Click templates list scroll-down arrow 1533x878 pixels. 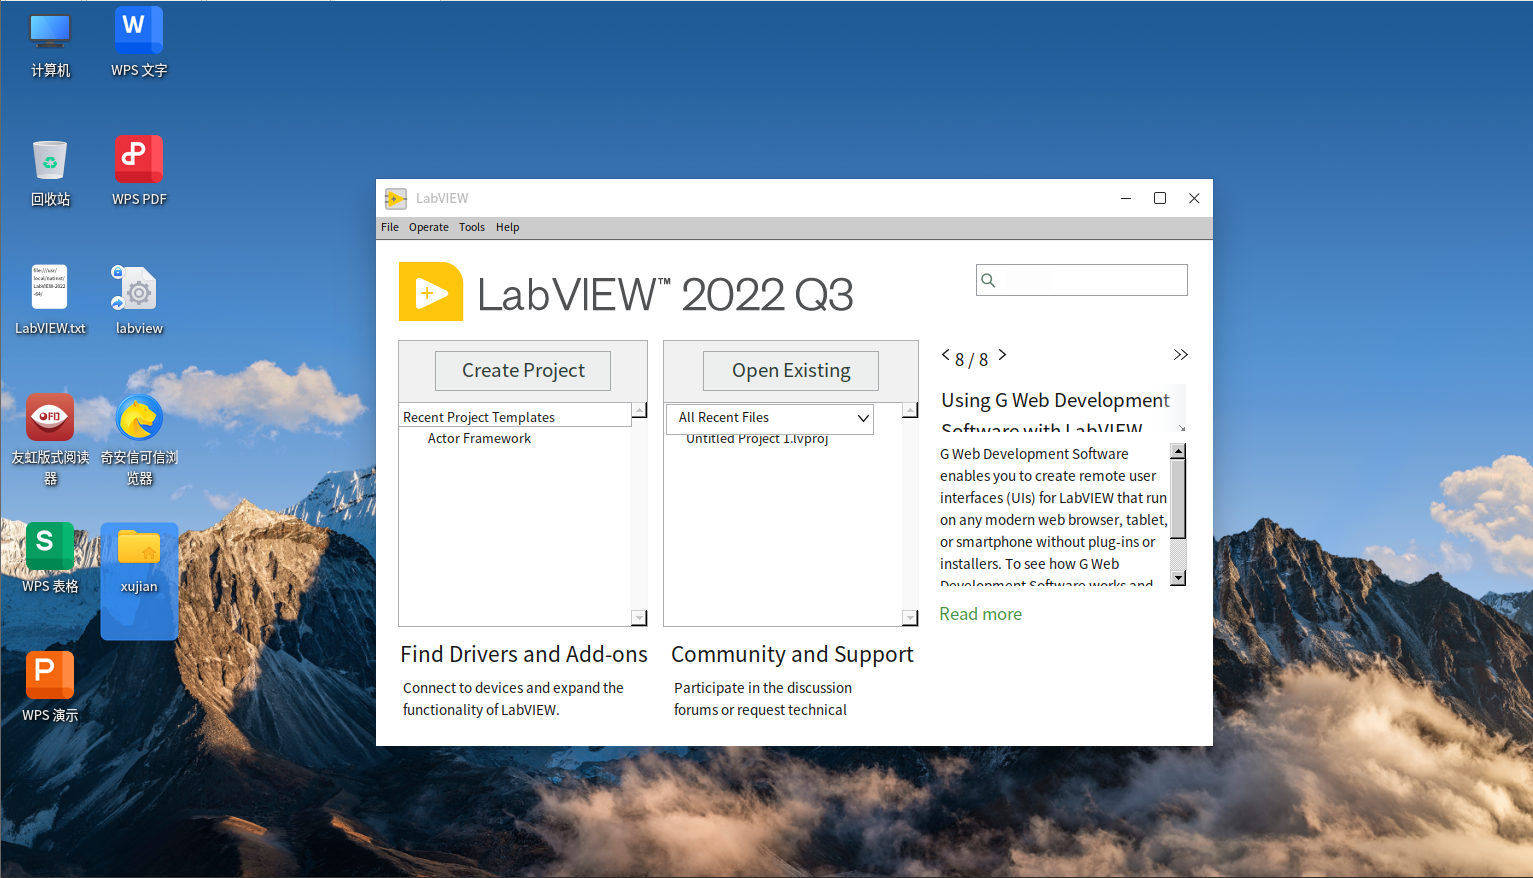click(640, 618)
